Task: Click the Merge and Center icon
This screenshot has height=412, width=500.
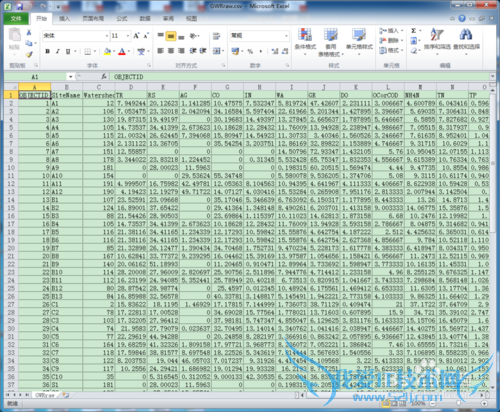Action: pos(217,51)
